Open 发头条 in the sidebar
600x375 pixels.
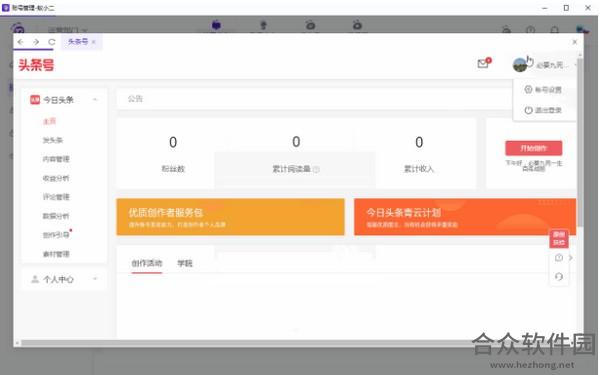[53, 140]
